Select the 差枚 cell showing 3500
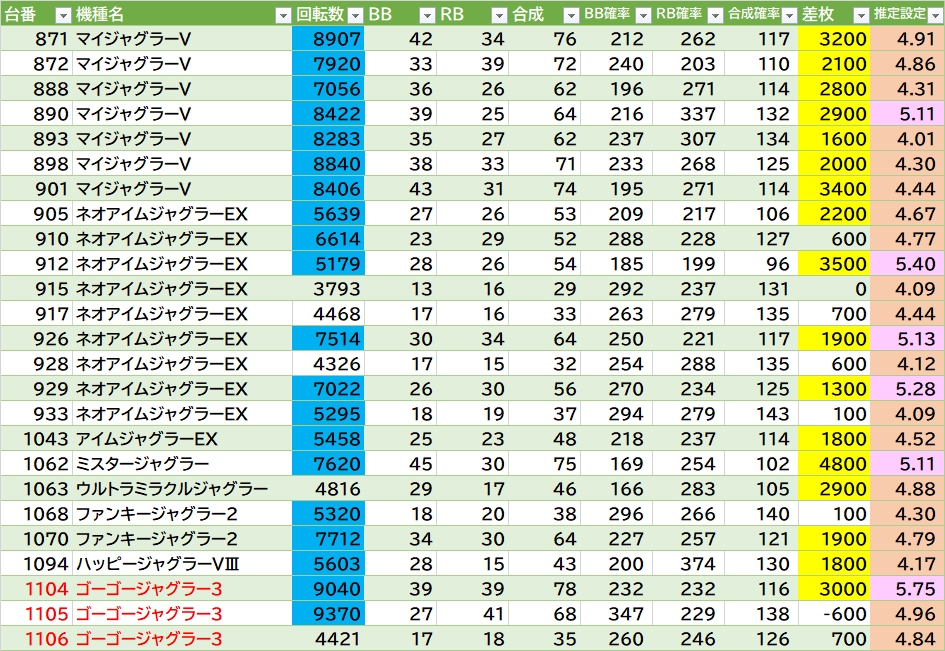The image size is (945, 651). click(x=834, y=264)
